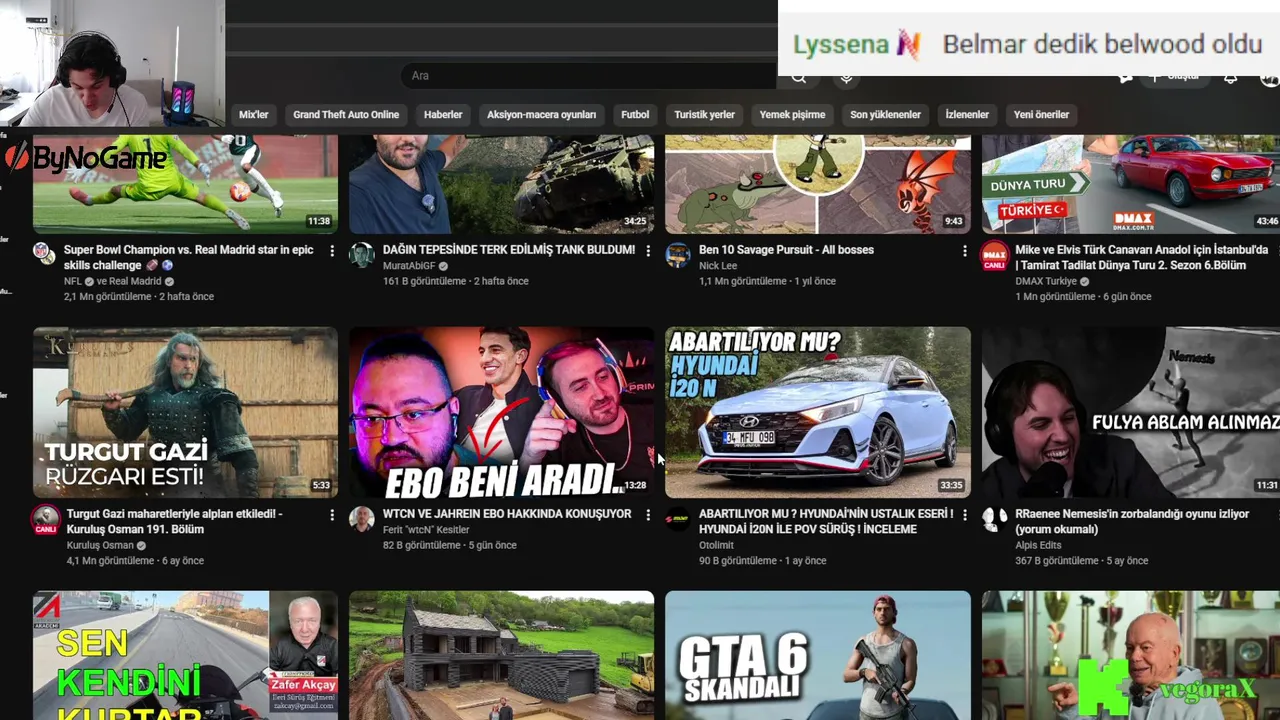Select the Haberler filter chip

[443, 115]
